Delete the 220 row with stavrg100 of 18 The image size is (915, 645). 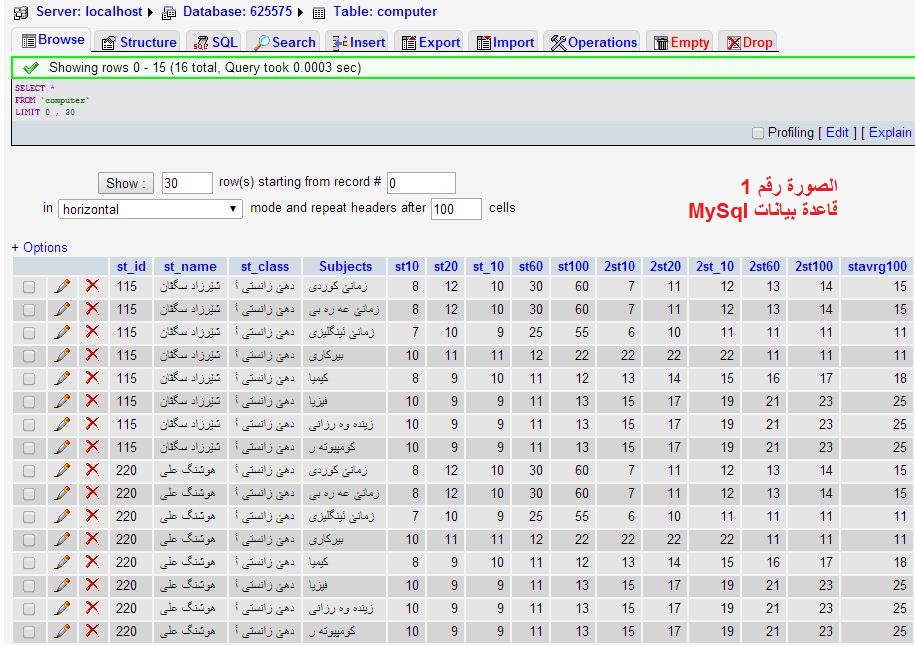92,562
